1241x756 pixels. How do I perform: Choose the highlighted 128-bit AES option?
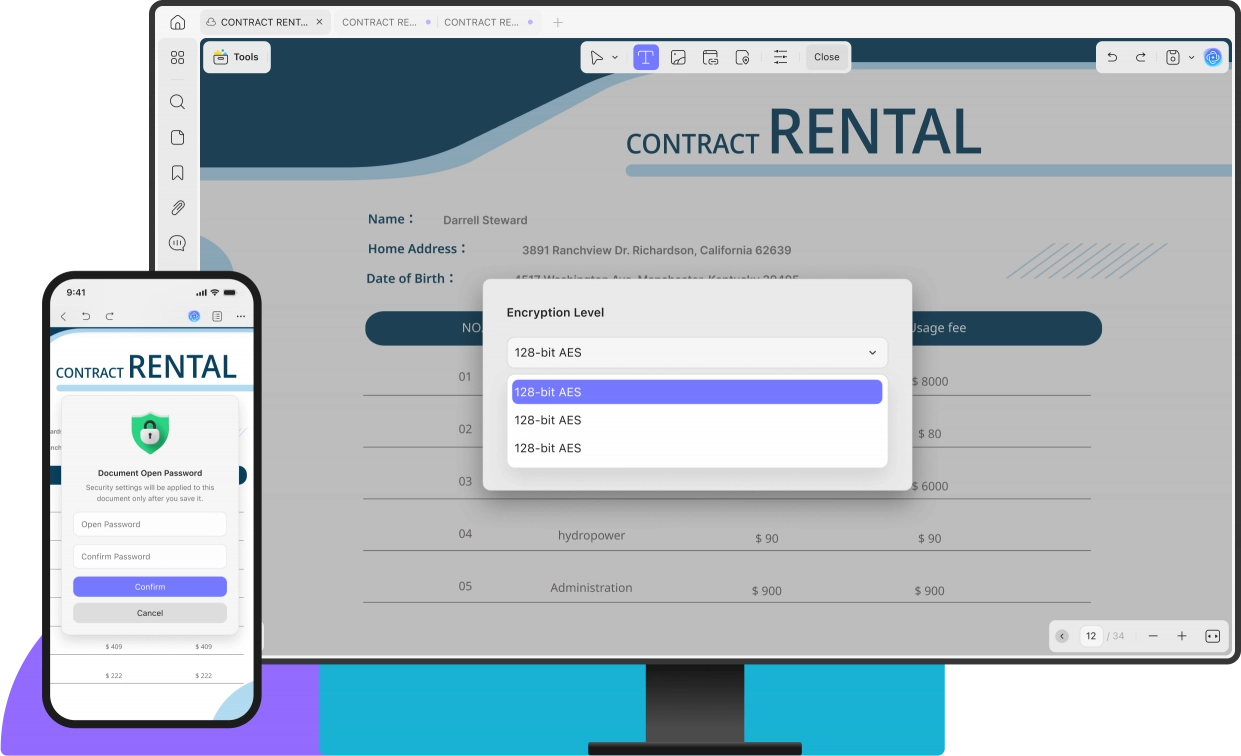coord(696,392)
